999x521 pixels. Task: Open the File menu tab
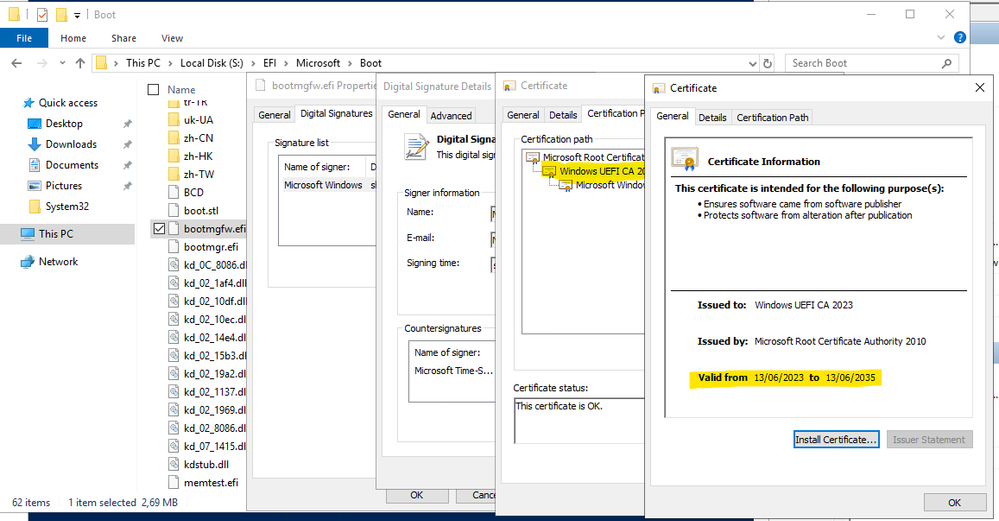pyautogui.click(x=24, y=38)
